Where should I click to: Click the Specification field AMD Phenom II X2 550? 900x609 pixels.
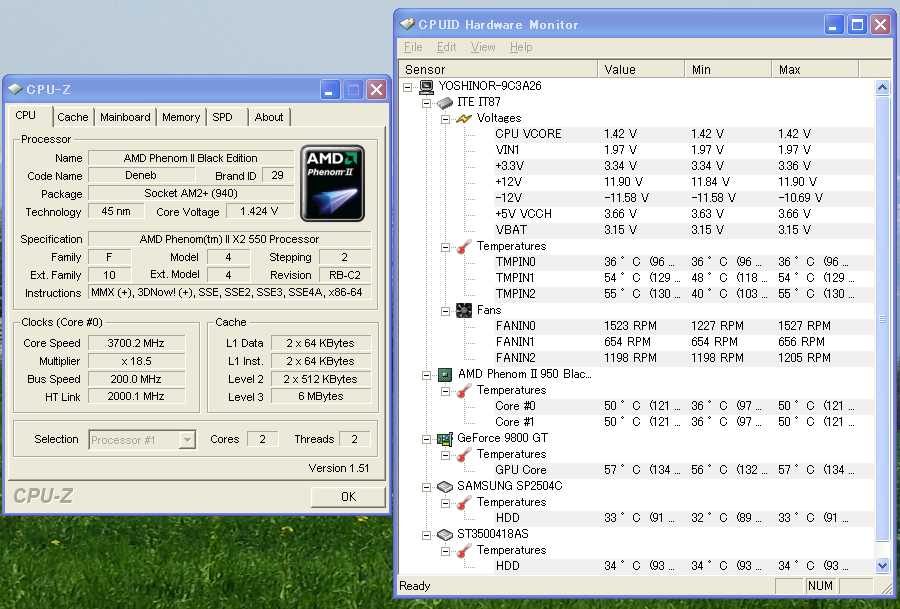(x=229, y=239)
